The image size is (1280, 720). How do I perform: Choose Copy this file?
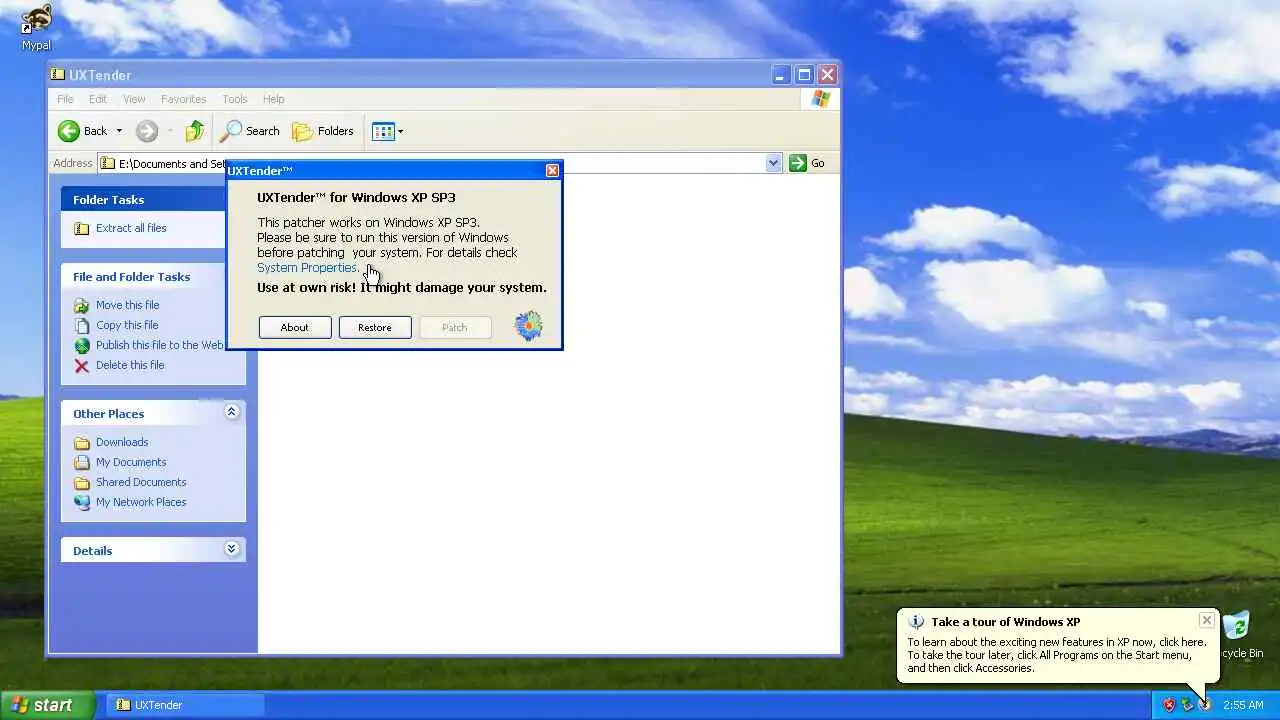(x=127, y=325)
